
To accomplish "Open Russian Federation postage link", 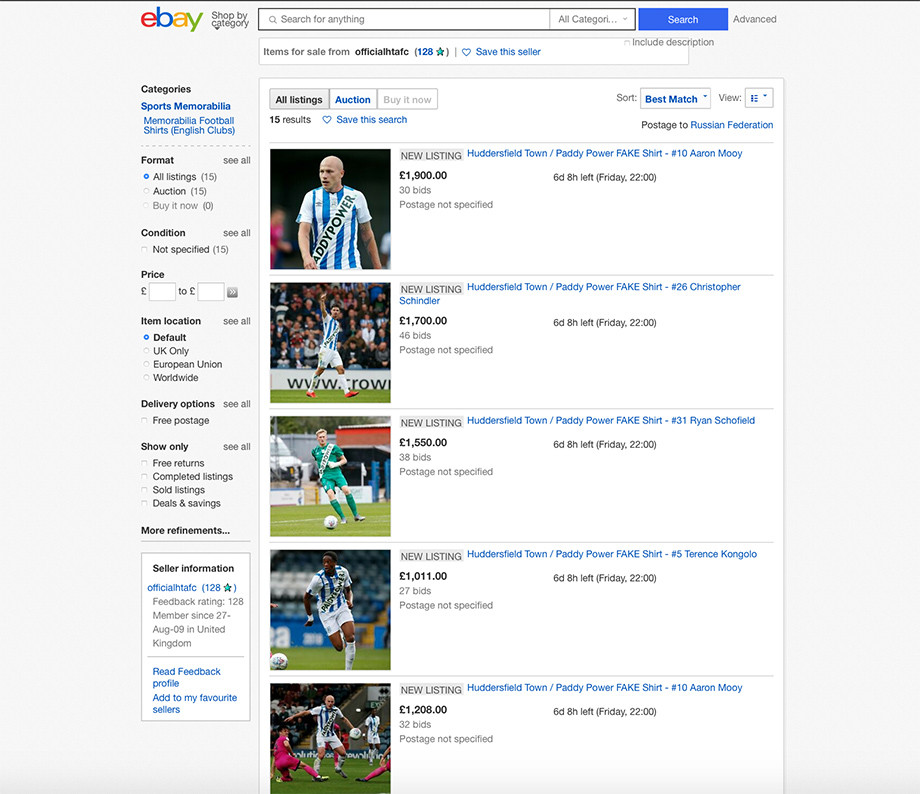I will click(x=732, y=125).
